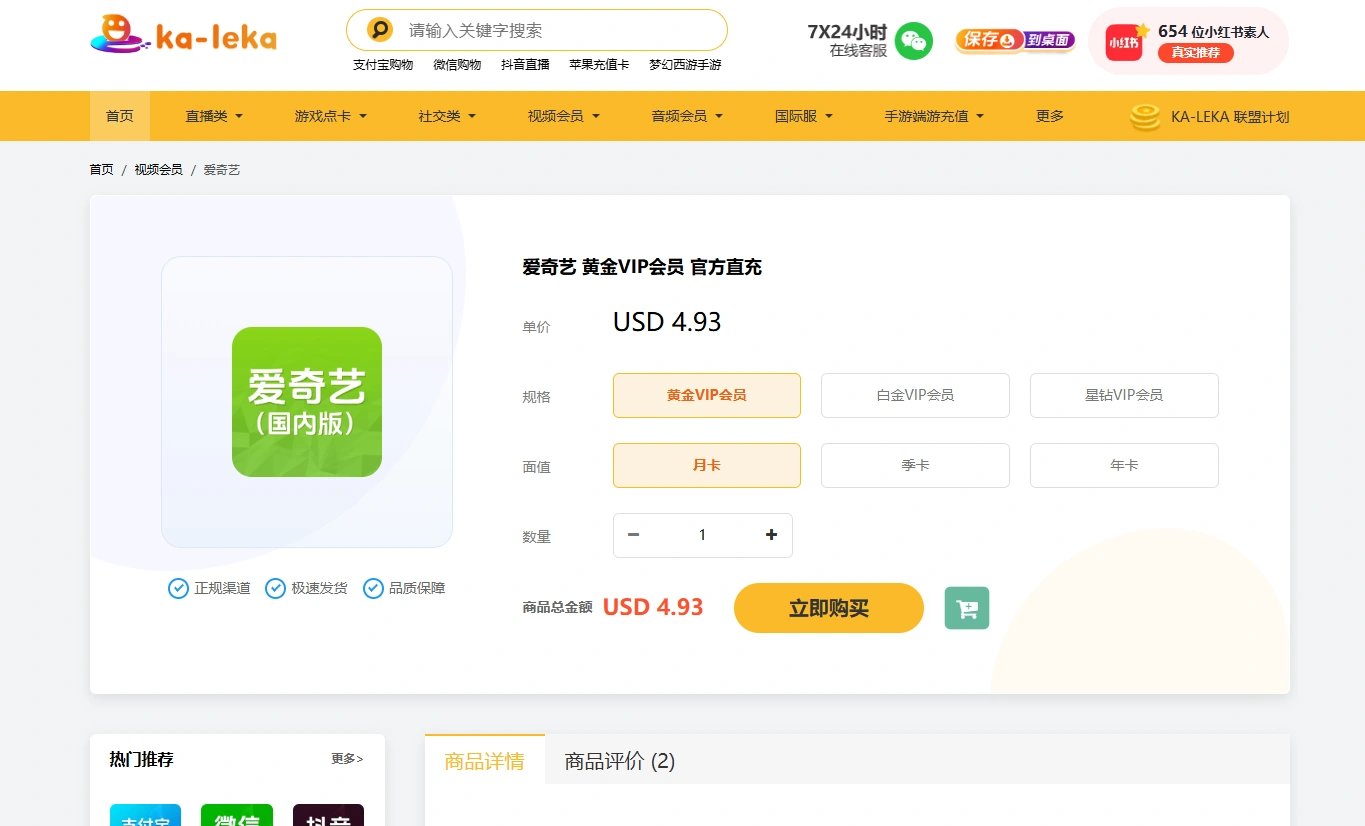Click 抖音直播 search suggestion
1365x826 pixels.
coord(525,65)
